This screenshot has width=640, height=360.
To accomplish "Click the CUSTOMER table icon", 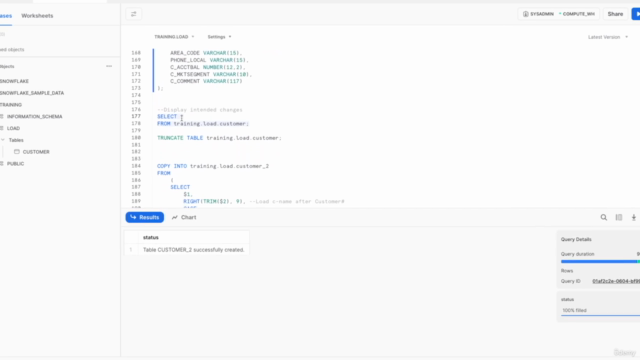I will point(17,152).
